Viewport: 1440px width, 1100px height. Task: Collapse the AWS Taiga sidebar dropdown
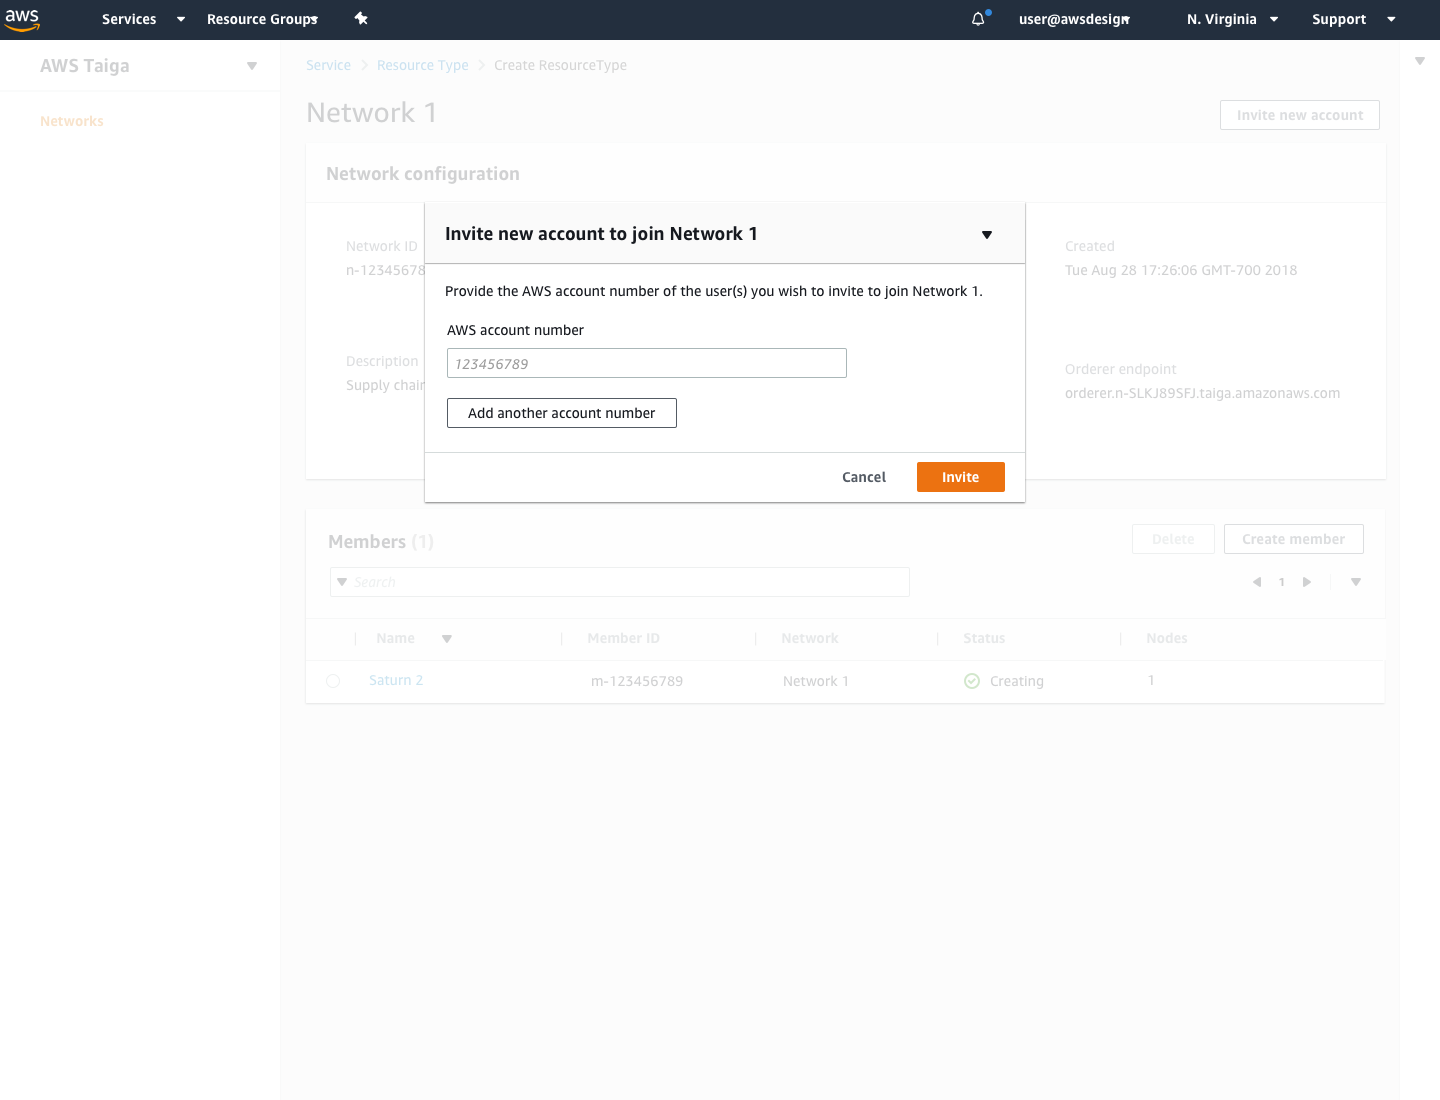(252, 66)
